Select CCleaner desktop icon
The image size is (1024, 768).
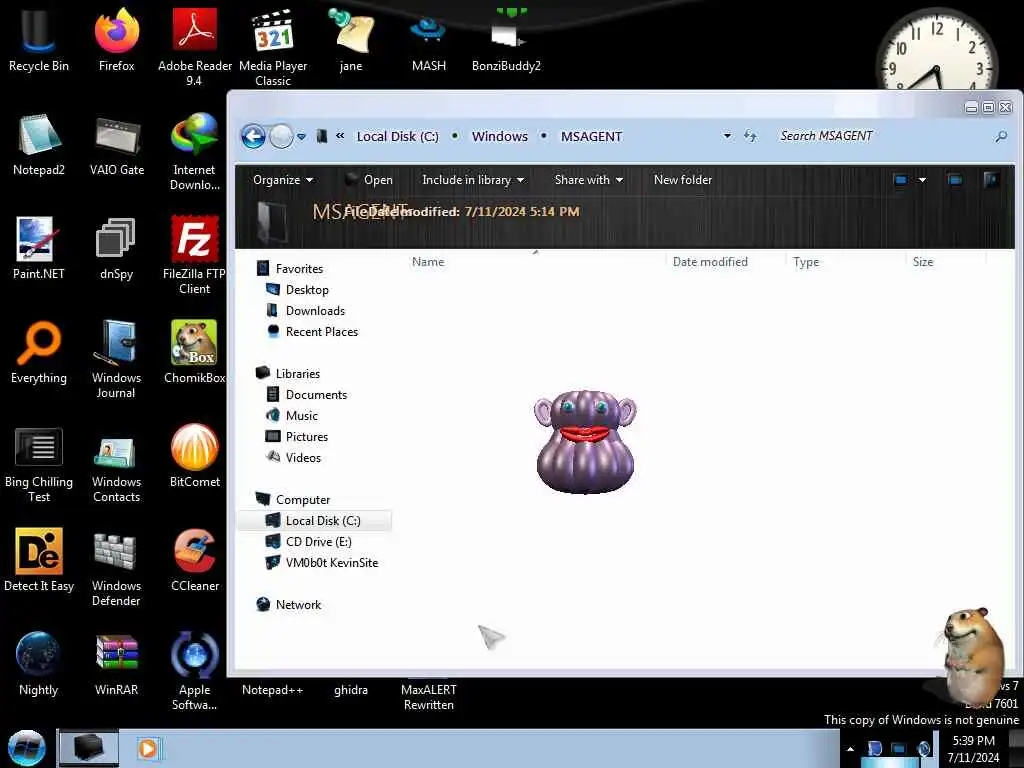click(x=194, y=560)
